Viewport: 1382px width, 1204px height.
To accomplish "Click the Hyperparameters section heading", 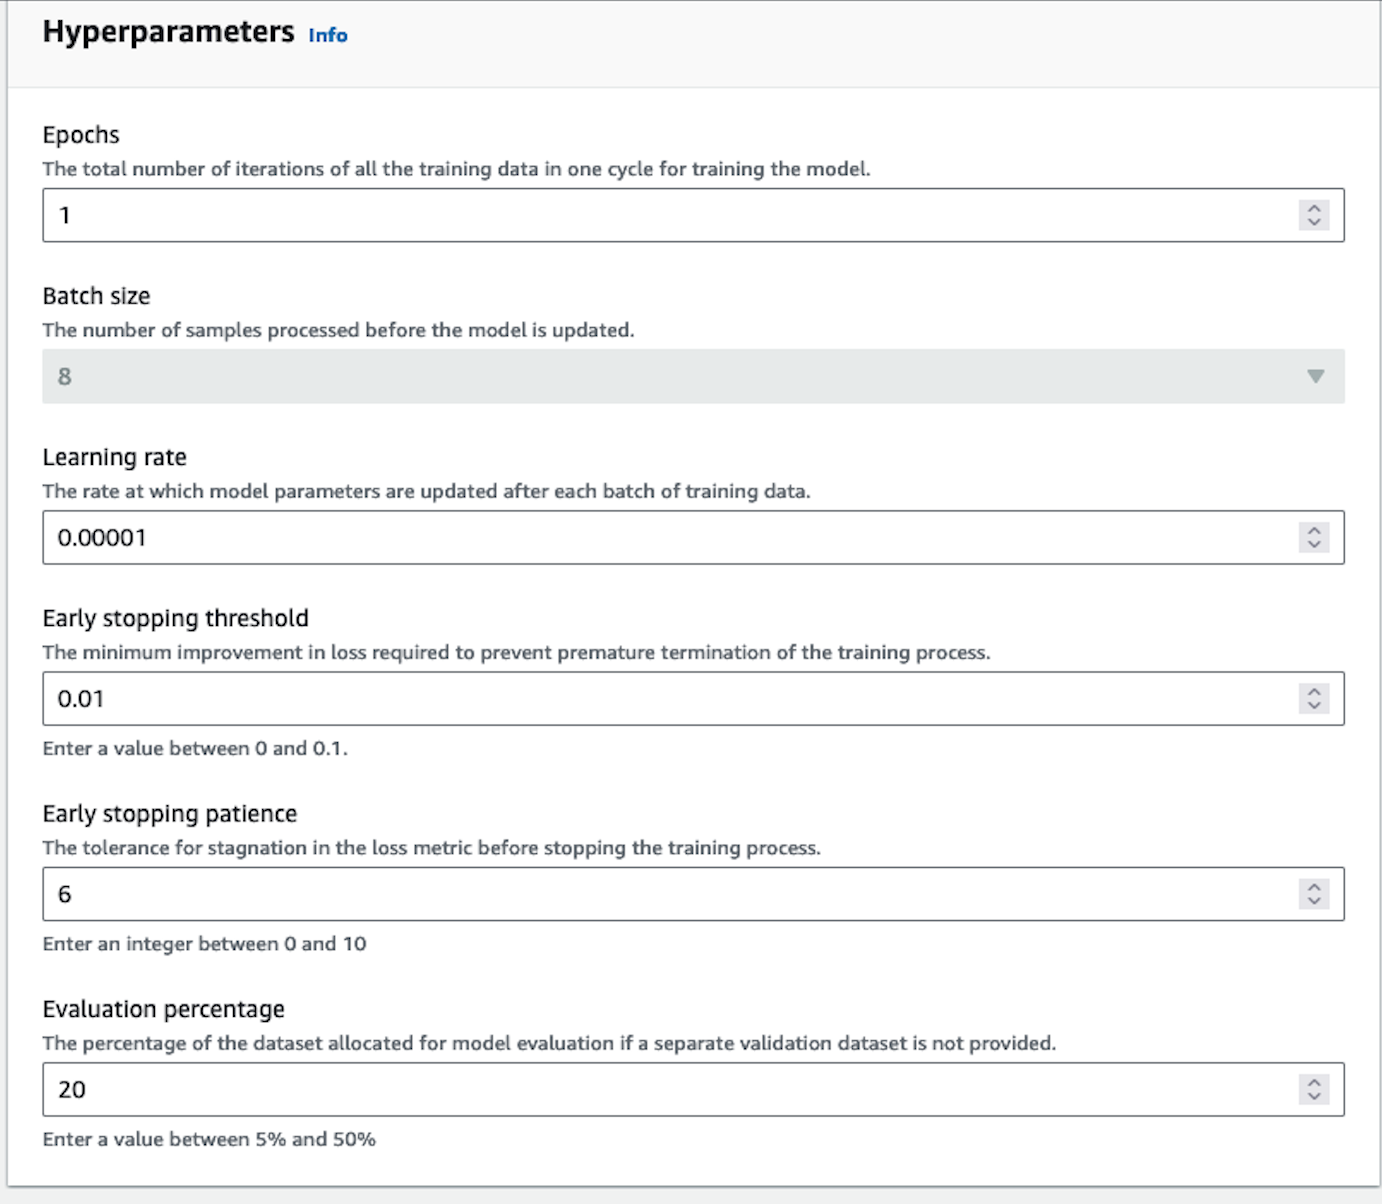I will click(168, 32).
